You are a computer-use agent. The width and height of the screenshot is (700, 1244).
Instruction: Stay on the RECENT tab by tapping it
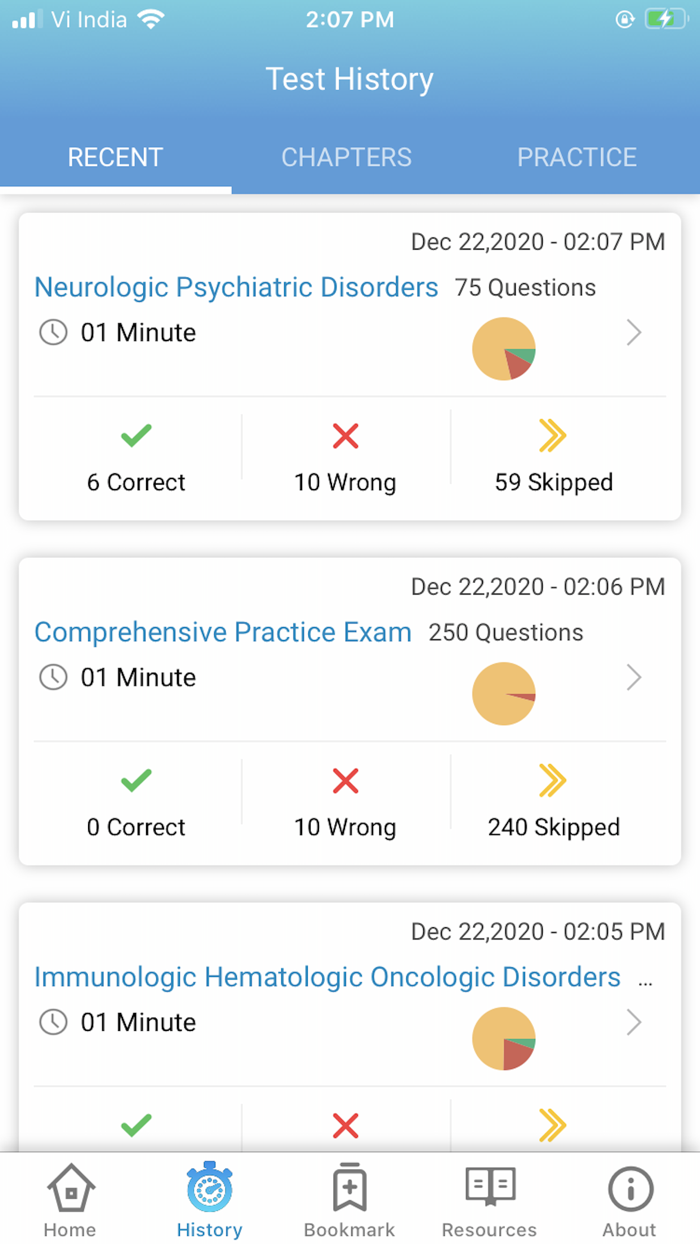(x=115, y=157)
